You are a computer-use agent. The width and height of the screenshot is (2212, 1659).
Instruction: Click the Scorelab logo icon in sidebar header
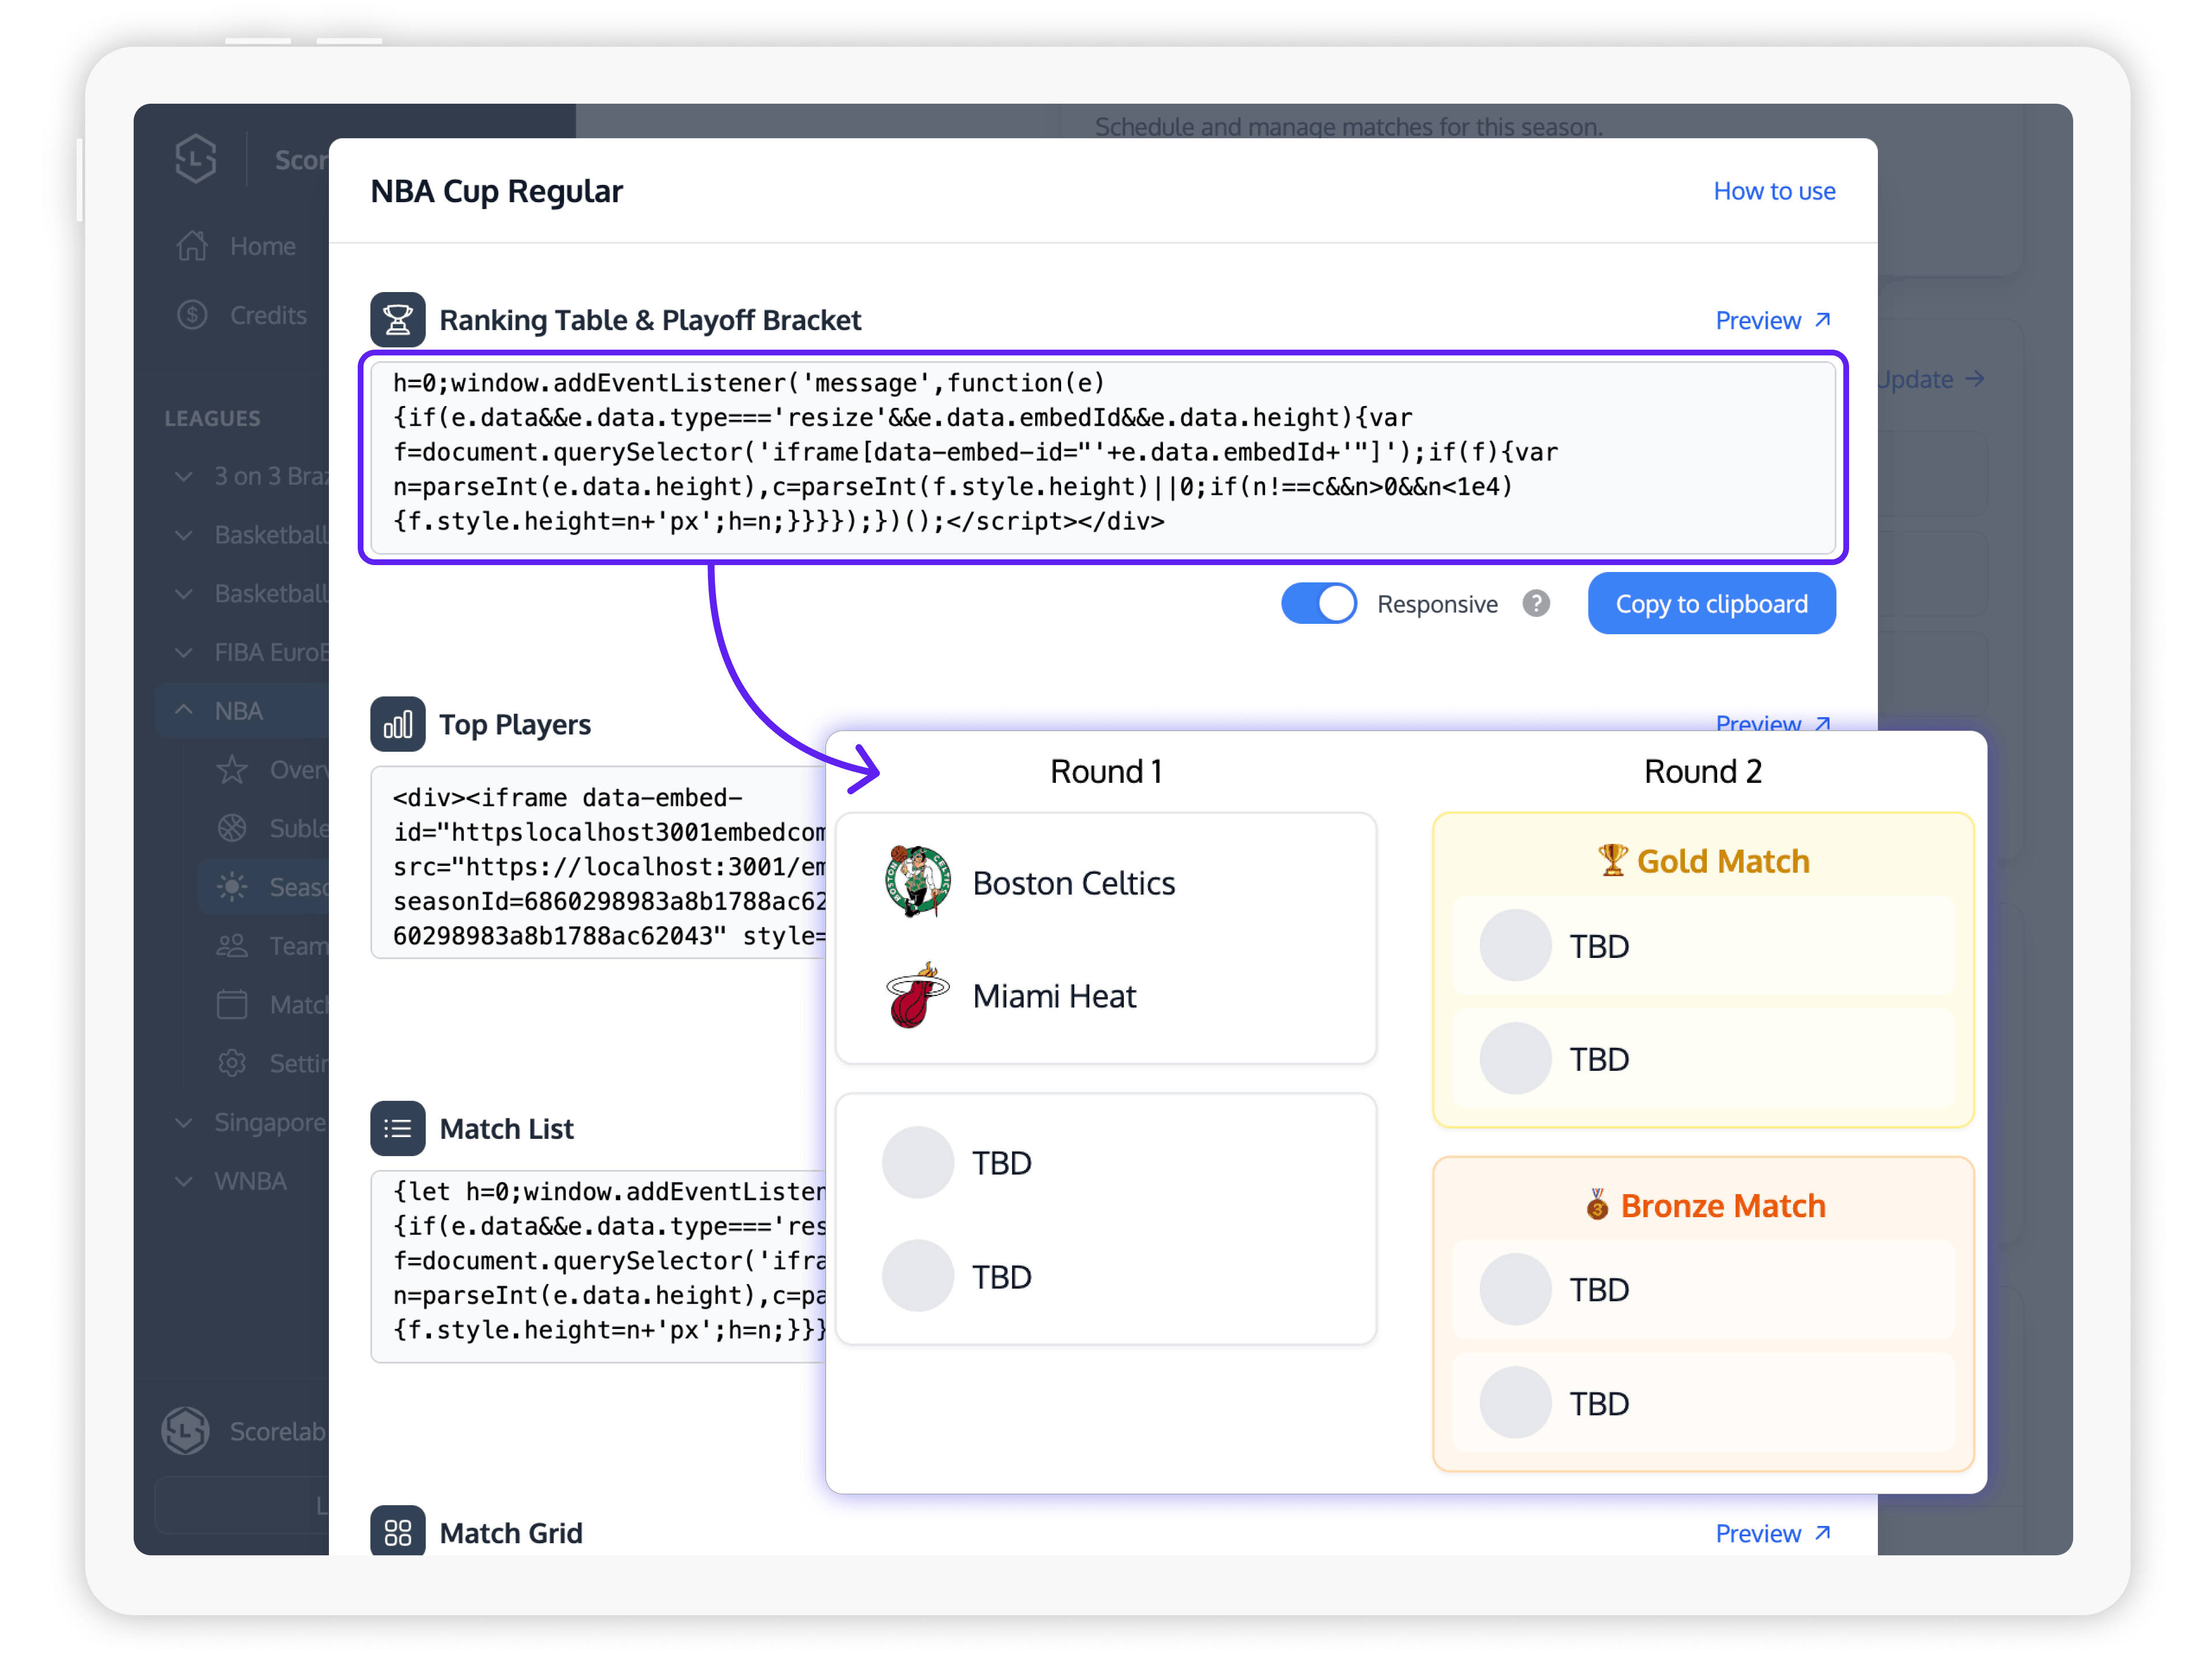pos(196,158)
